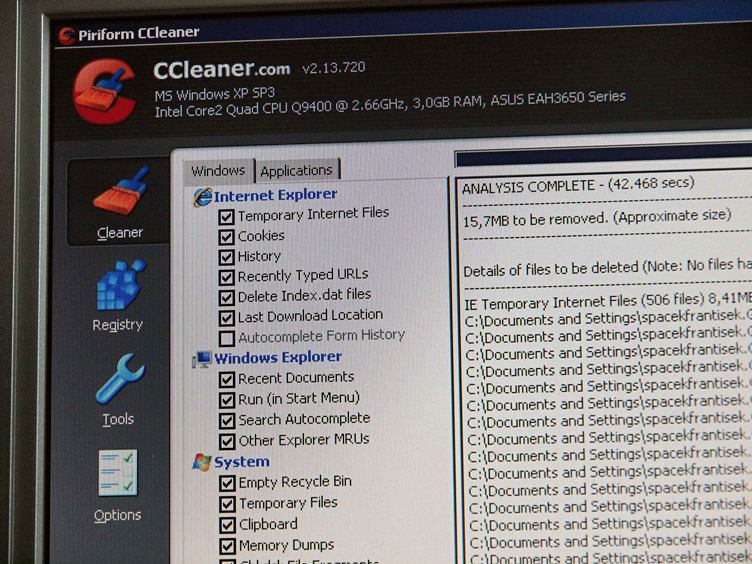This screenshot has width=752, height=564.
Task: Click the Intel Core2 Quad CPU Q9400 info line
Action: coord(390,104)
